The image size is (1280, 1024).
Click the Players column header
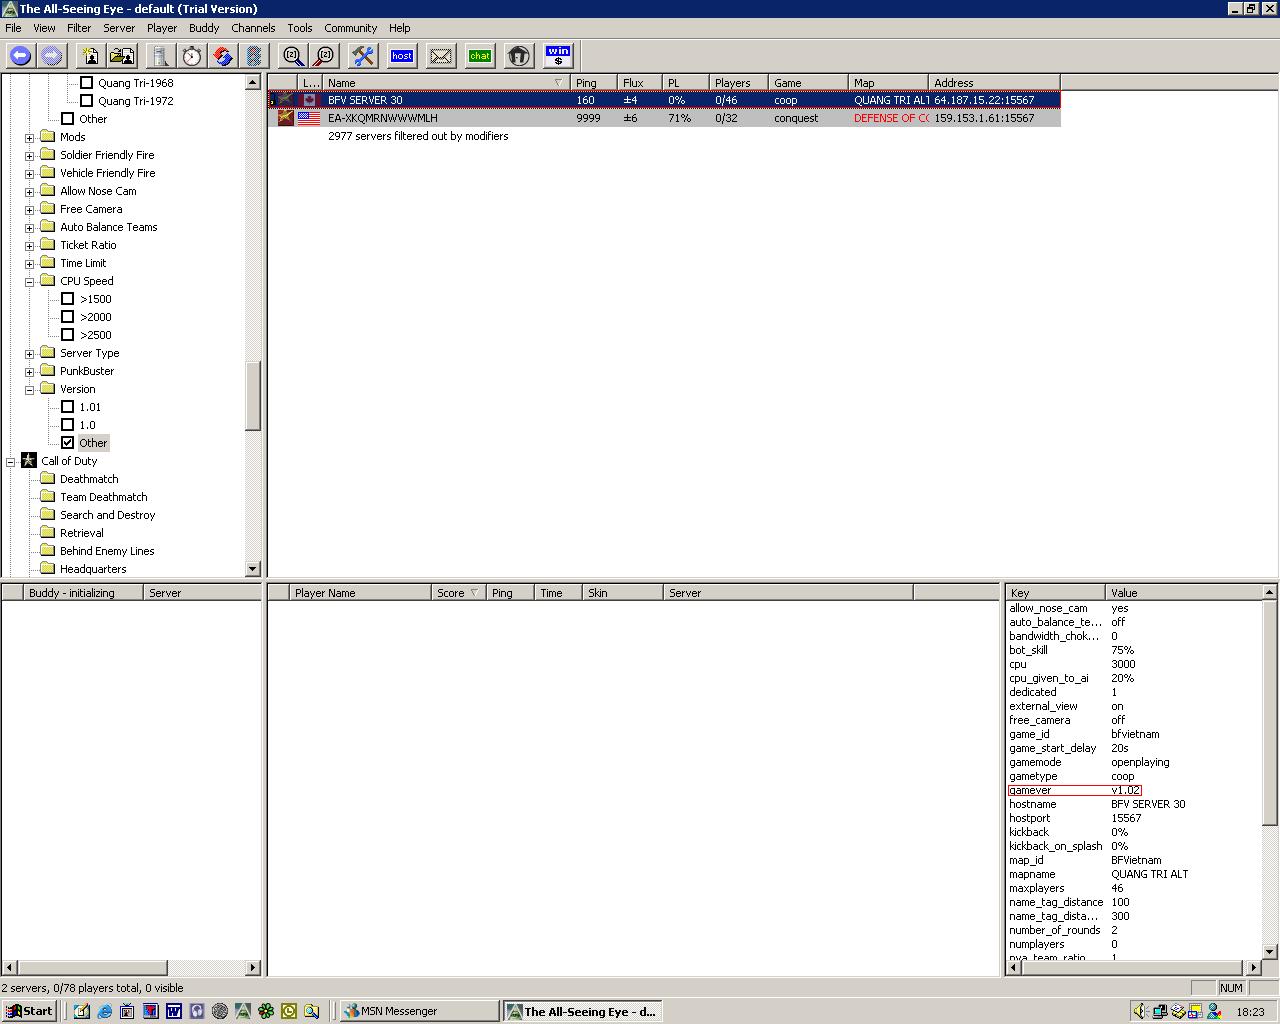pos(732,83)
